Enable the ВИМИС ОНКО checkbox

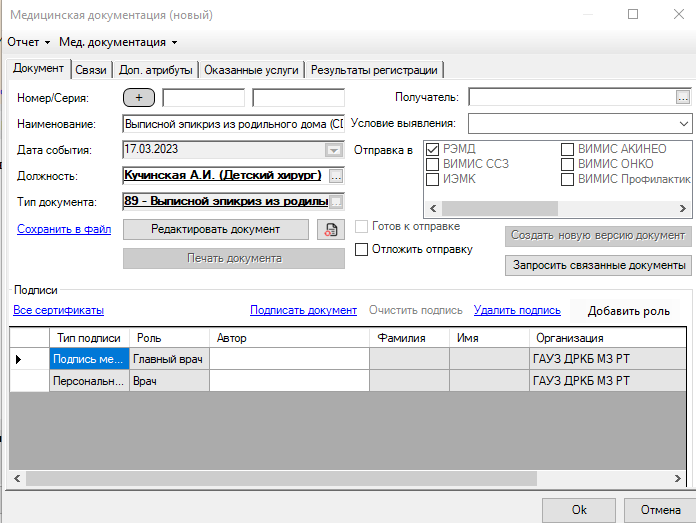567,164
